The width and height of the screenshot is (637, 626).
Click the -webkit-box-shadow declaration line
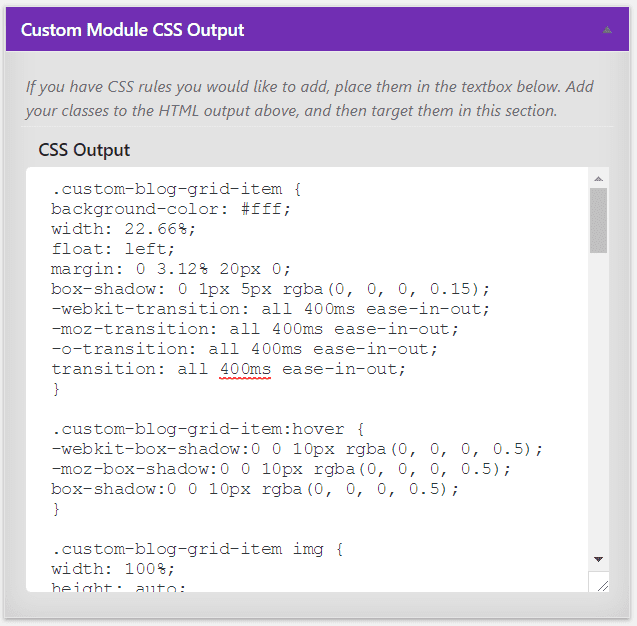295,448
